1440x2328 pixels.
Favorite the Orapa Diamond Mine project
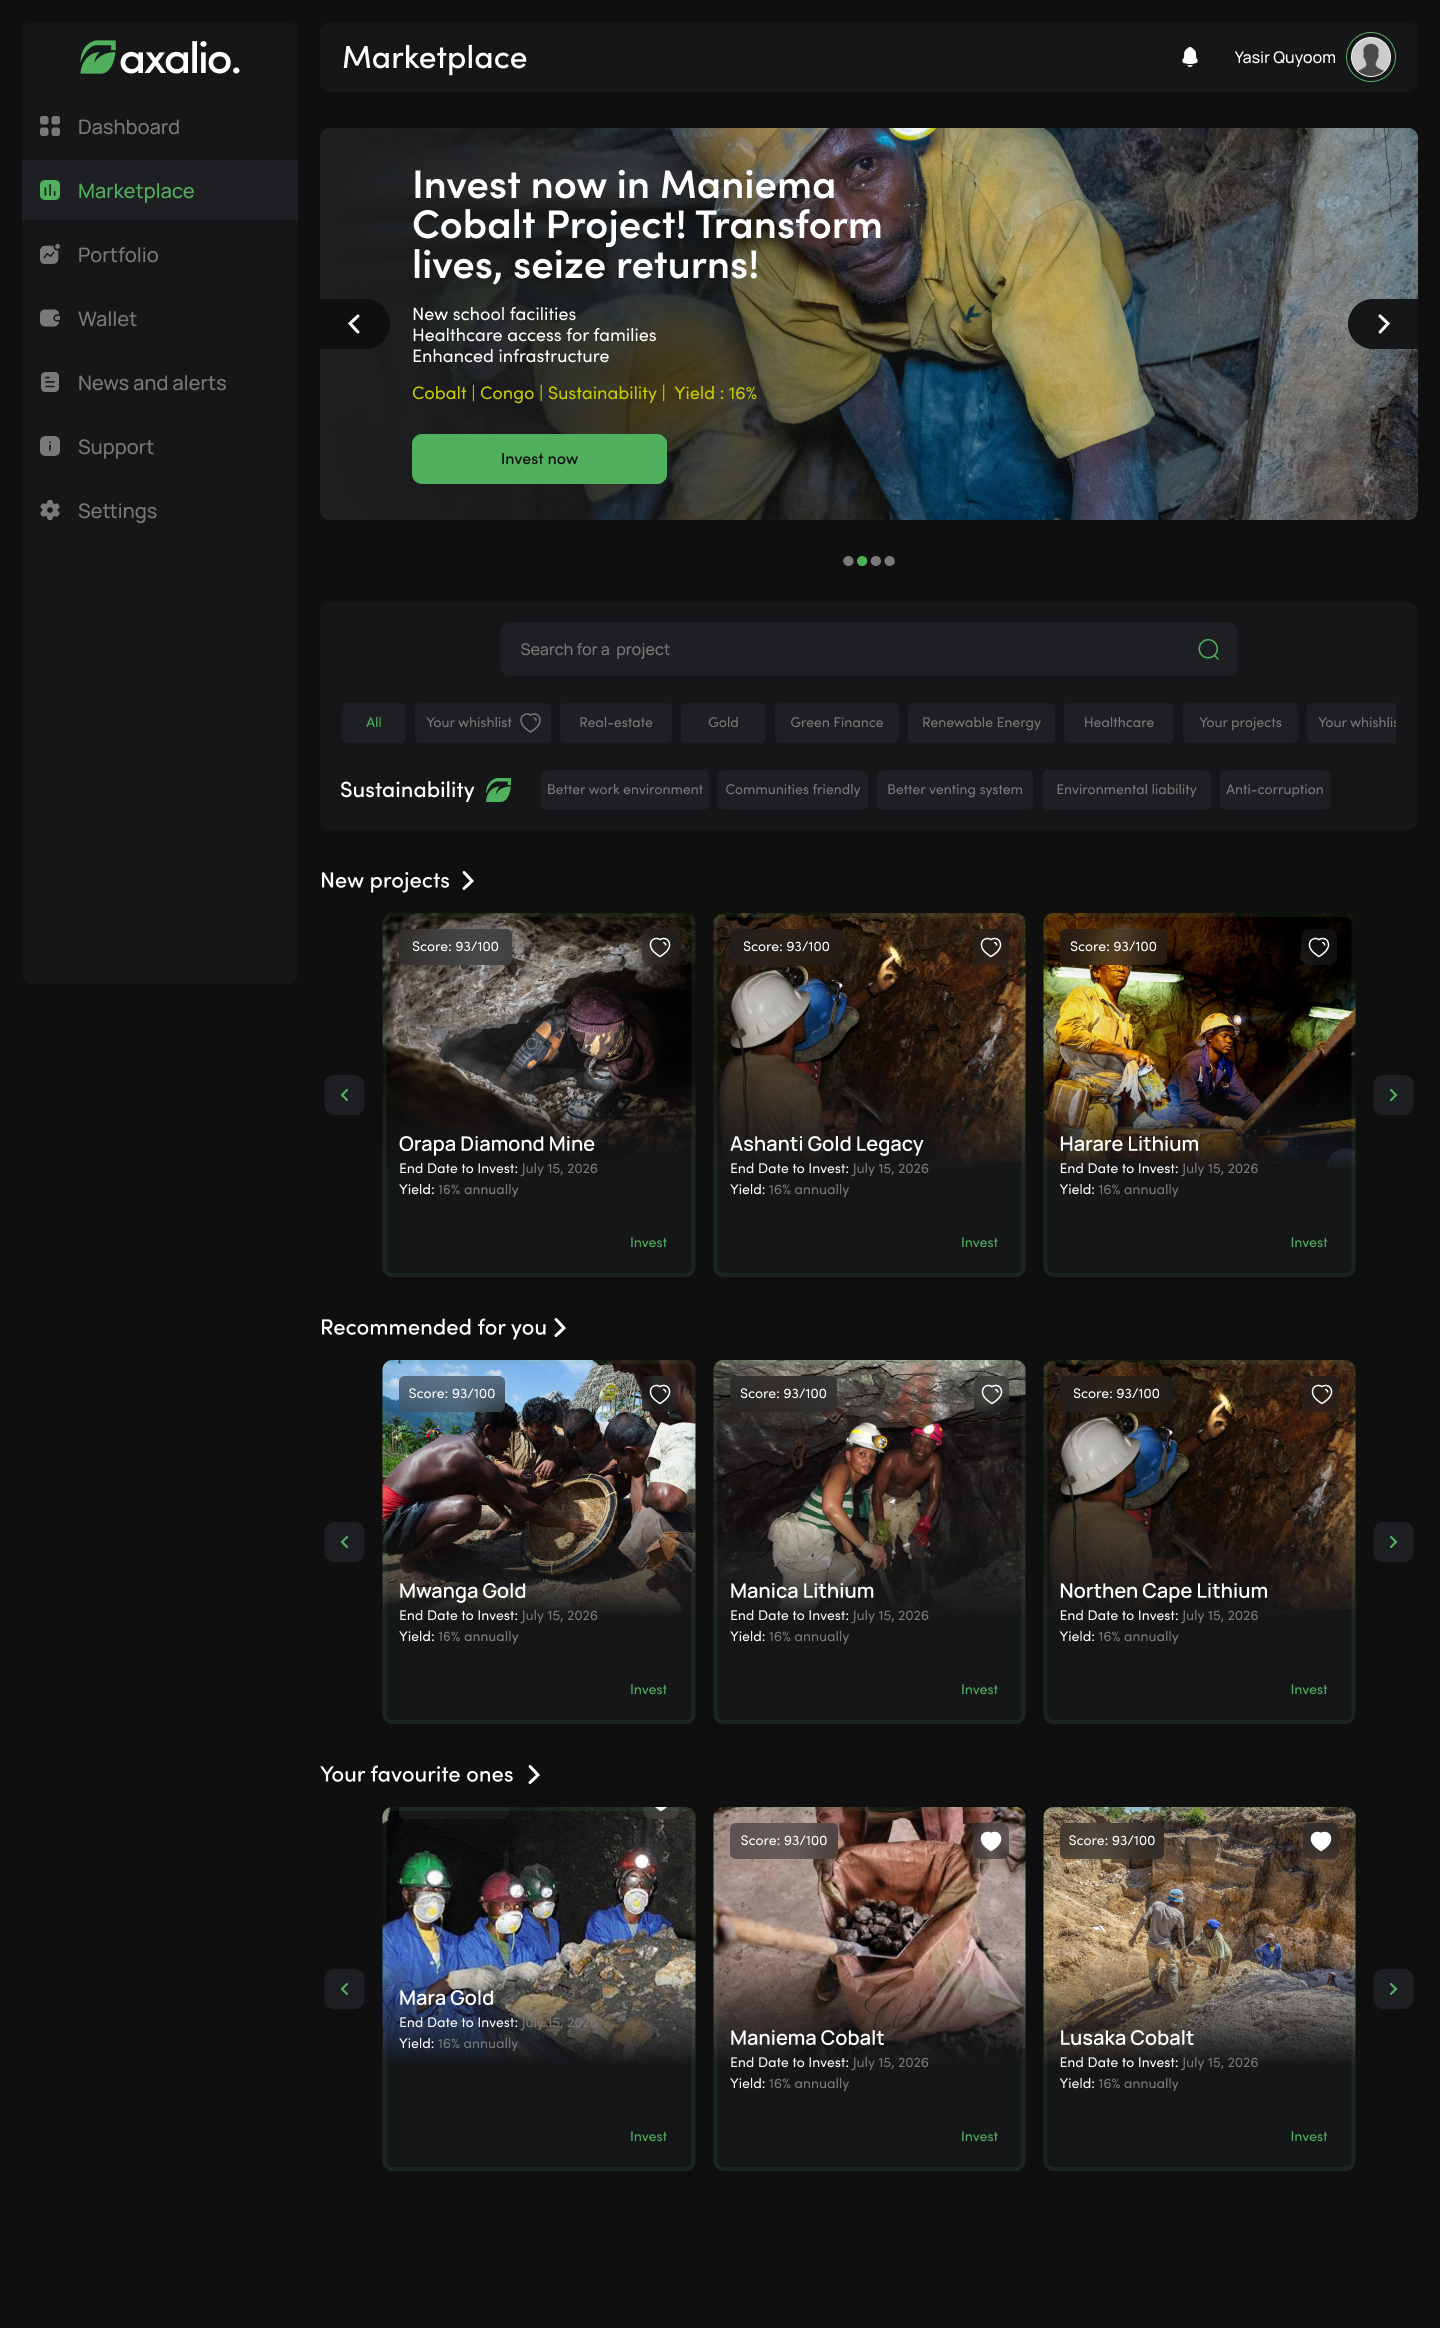(660, 947)
